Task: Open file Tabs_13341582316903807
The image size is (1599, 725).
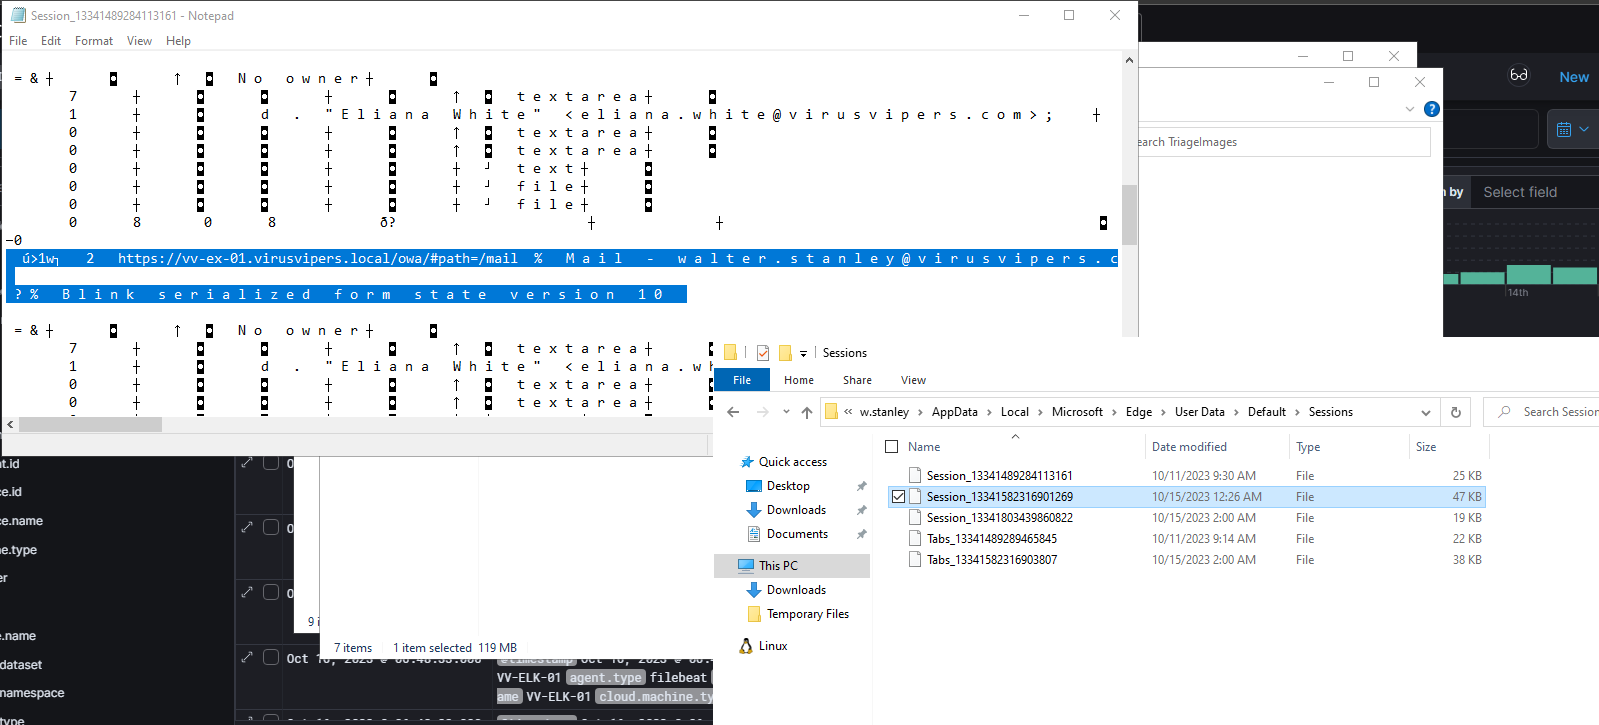Action: point(991,560)
